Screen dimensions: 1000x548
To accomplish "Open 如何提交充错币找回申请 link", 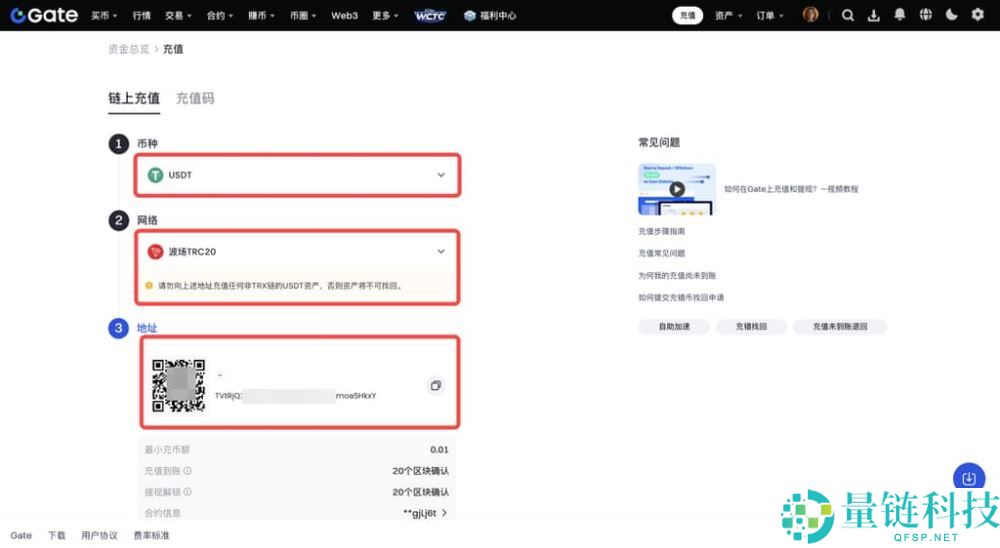I will click(681, 297).
